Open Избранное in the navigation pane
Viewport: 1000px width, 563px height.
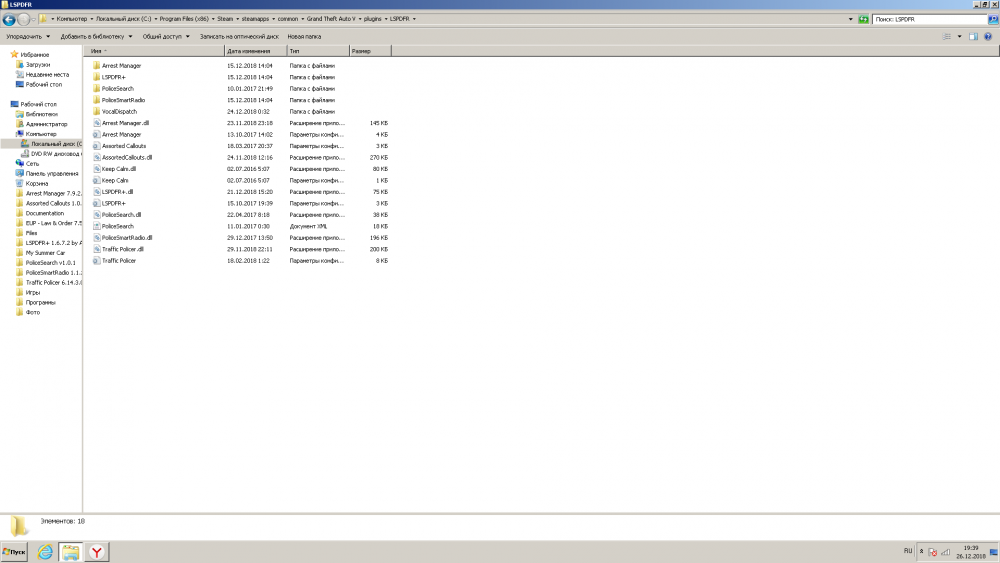[34, 55]
